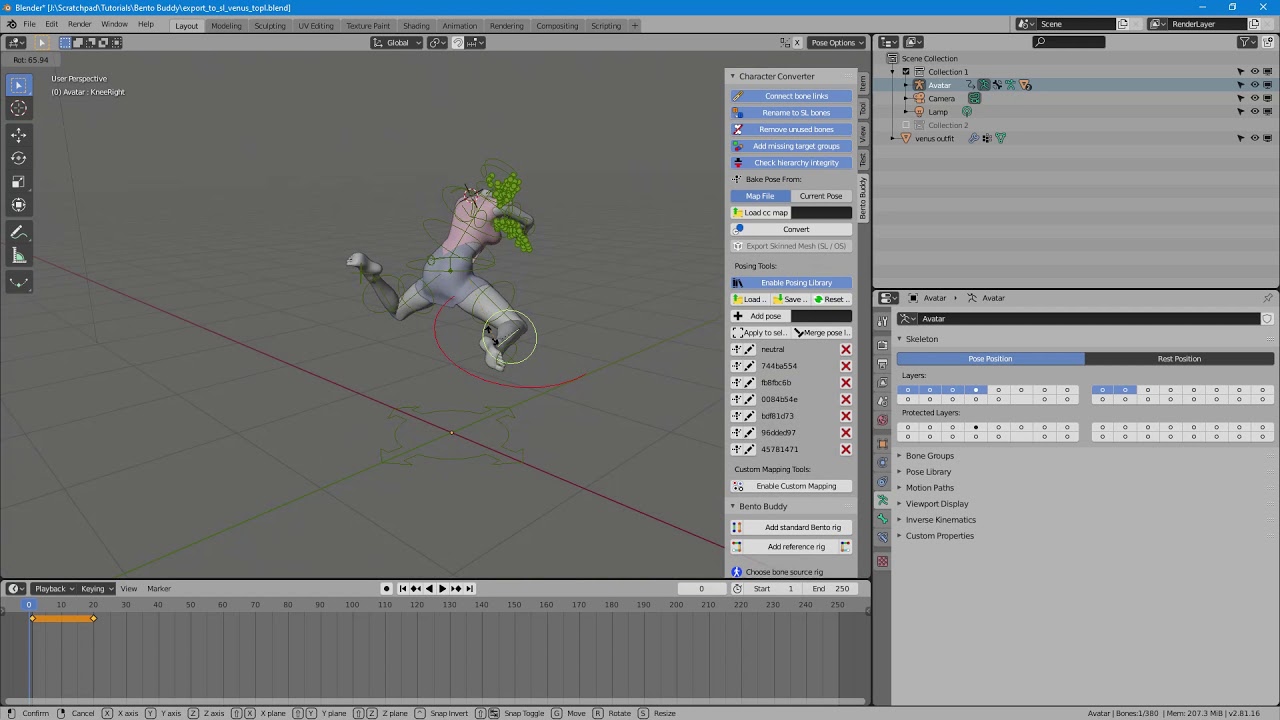Viewport: 1280px width, 720px height.
Task: Pick the Rotate tool in the toolbar
Action: coord(19,158)
